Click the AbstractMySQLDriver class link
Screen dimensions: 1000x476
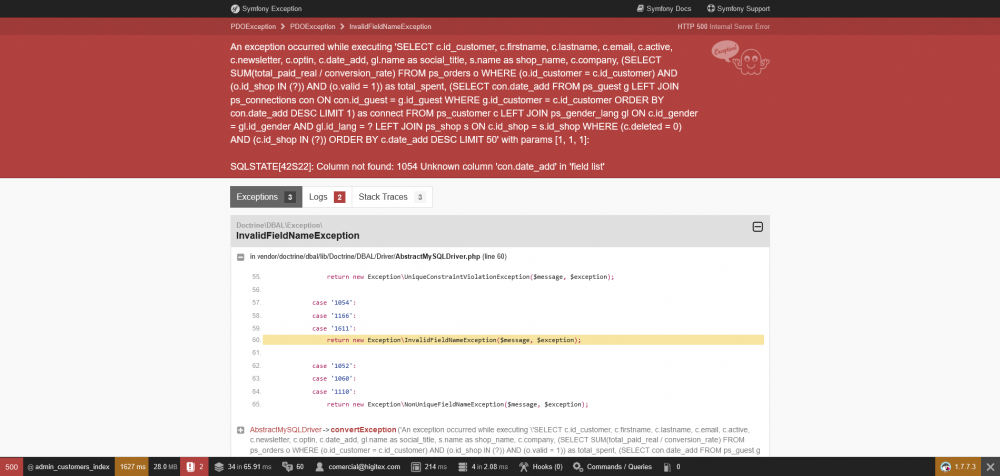point(286,429)
